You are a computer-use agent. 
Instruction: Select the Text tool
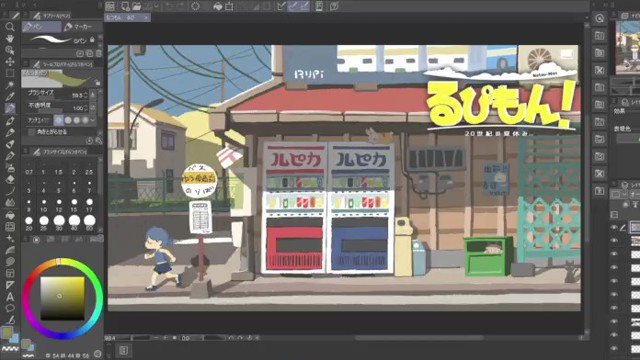coord(10,297)
